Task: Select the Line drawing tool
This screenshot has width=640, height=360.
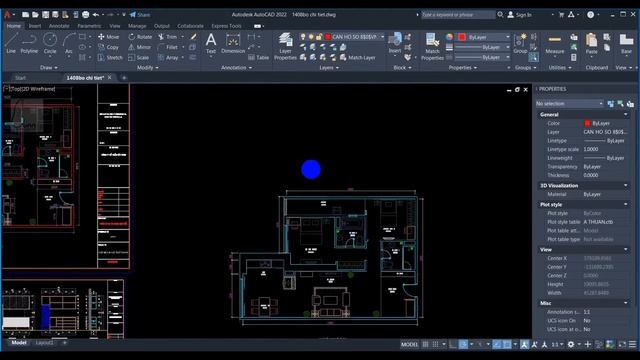Action: 11,43
